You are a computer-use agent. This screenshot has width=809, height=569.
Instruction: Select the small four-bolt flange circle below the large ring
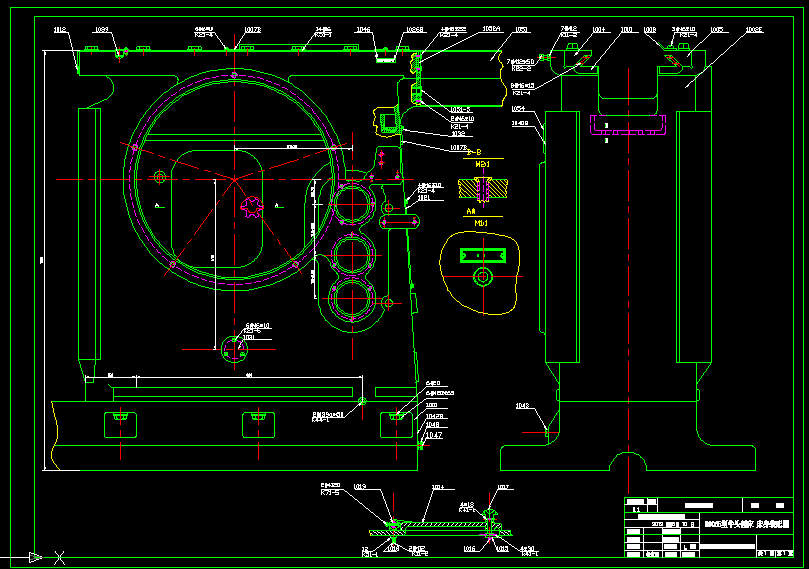pos(235,349)
